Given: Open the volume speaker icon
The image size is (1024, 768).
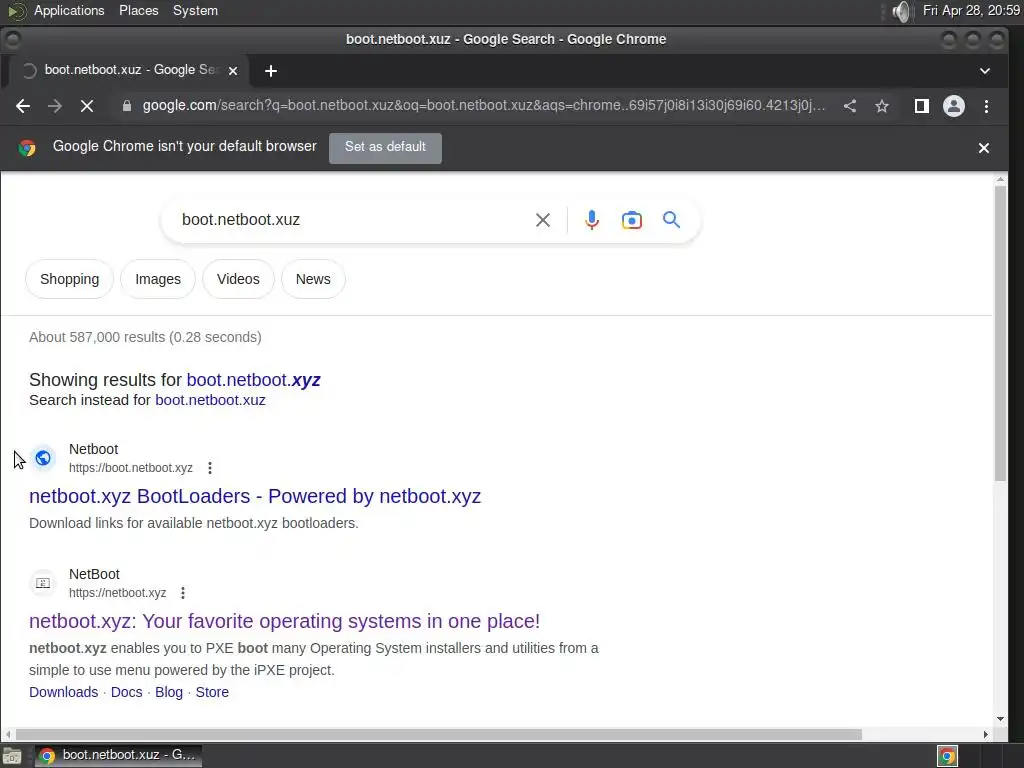Looking at the screenshot, I should click(901, 11).
